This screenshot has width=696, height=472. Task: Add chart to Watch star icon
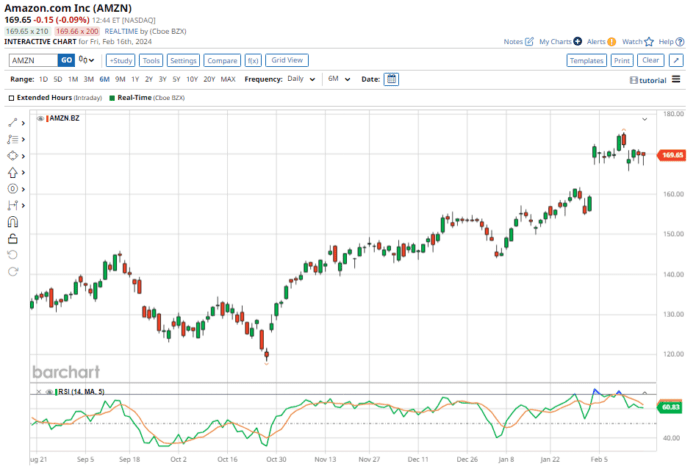click(x=647, y=42)
